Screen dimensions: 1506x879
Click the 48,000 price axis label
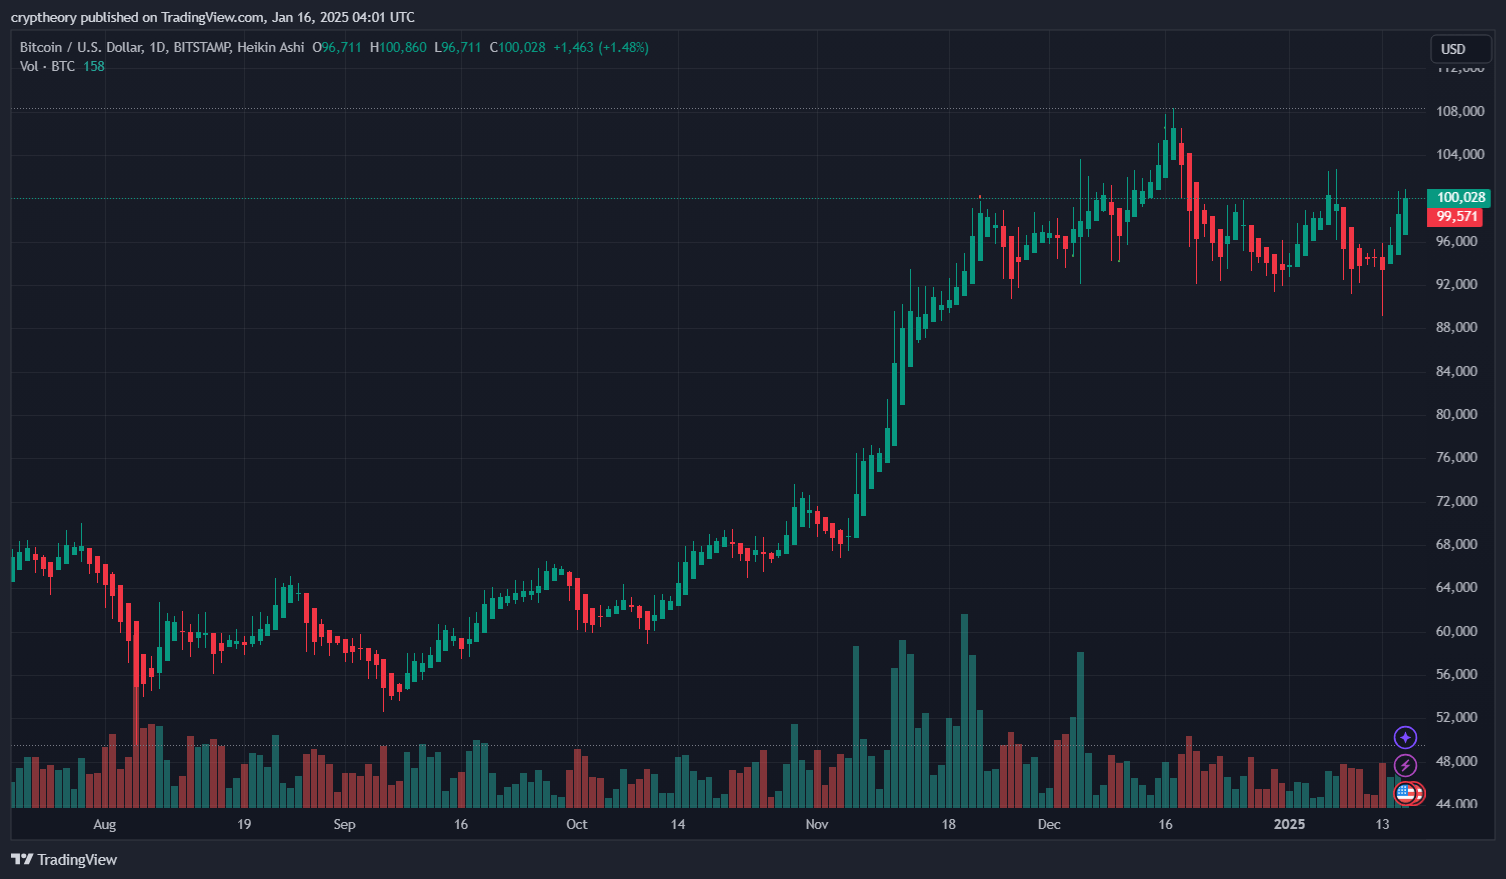(x=1456, y=761)
